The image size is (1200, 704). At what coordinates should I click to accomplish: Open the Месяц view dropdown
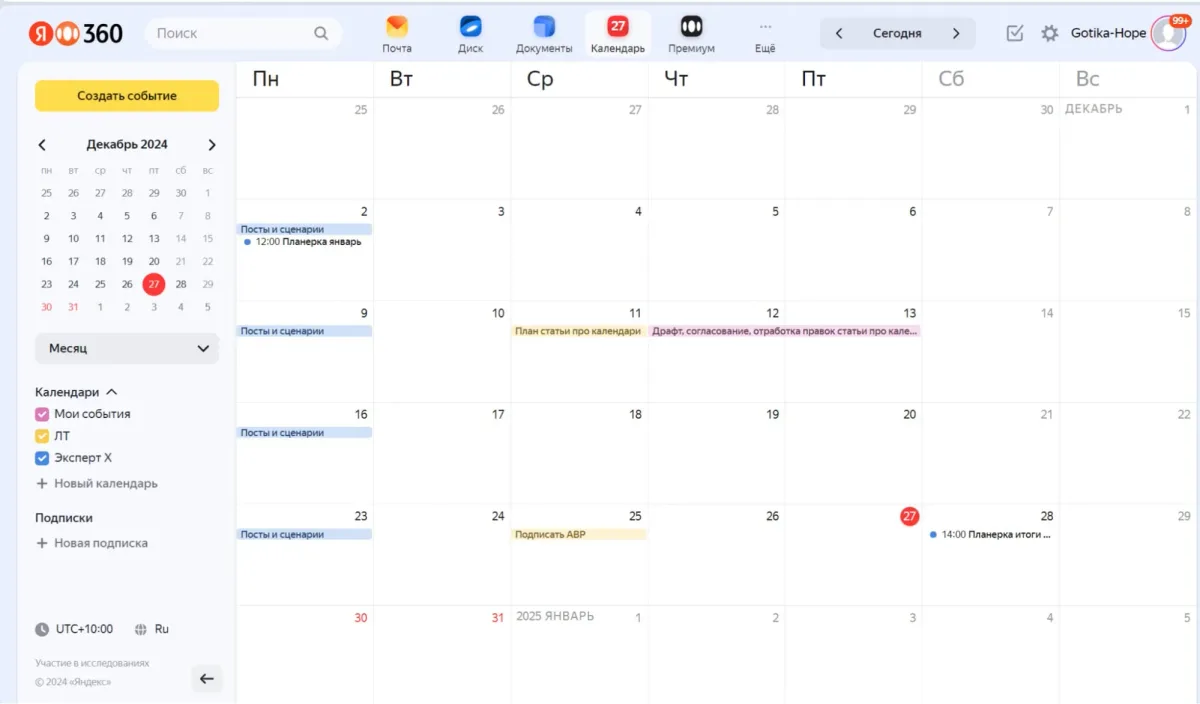click(127, 349)
